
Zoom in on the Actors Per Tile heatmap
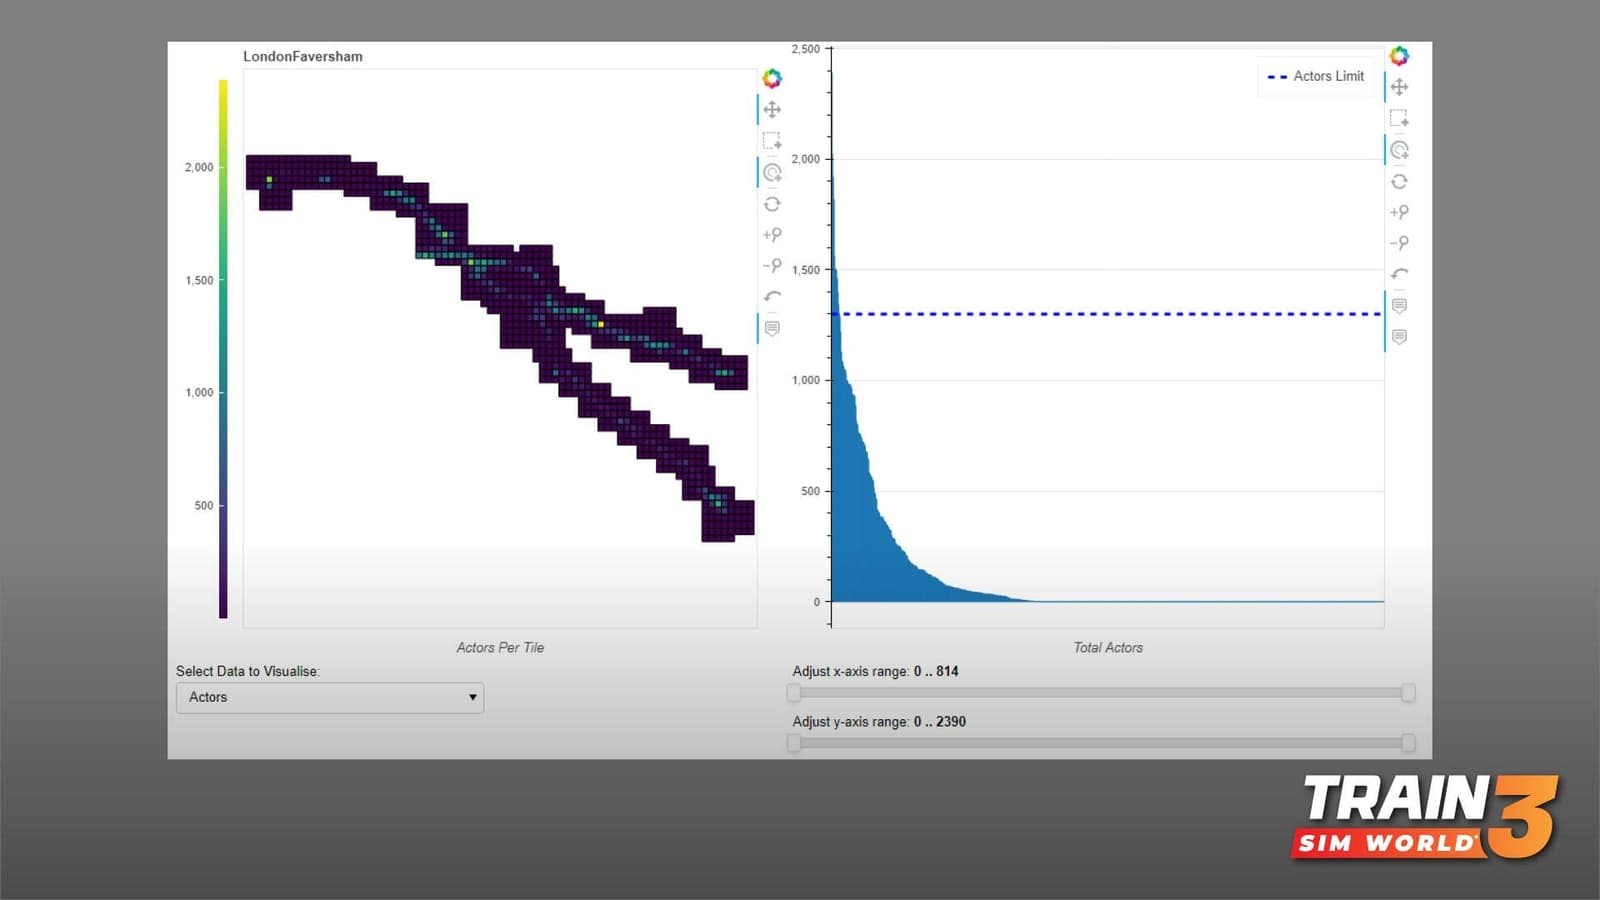772,235
